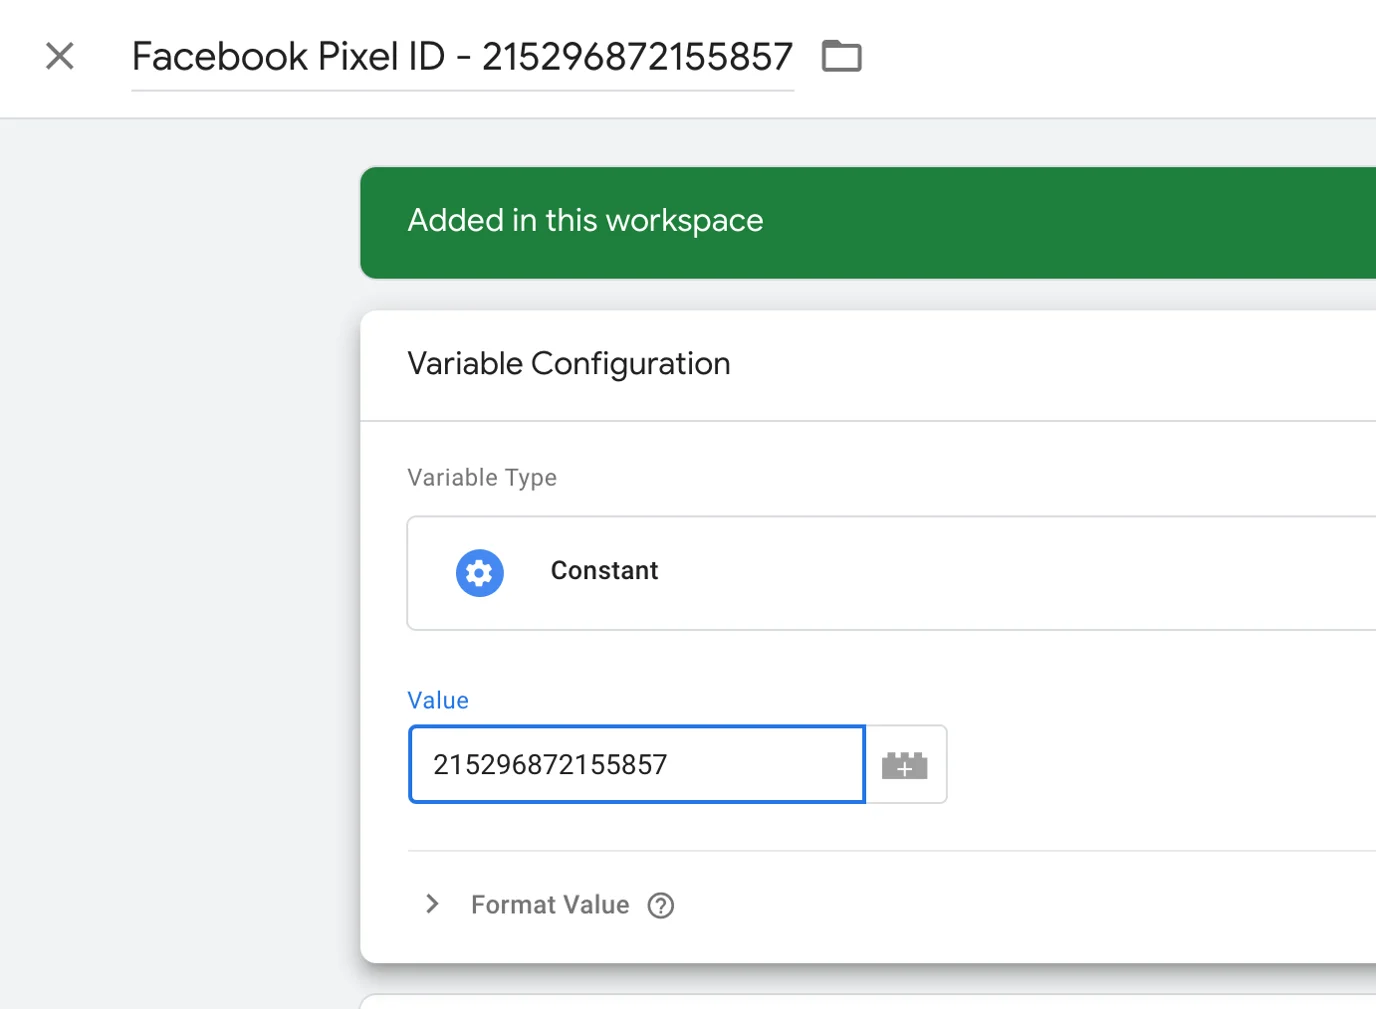Open the Format Value help icon
1376x1009 pixels.
[x=661, y=905]
